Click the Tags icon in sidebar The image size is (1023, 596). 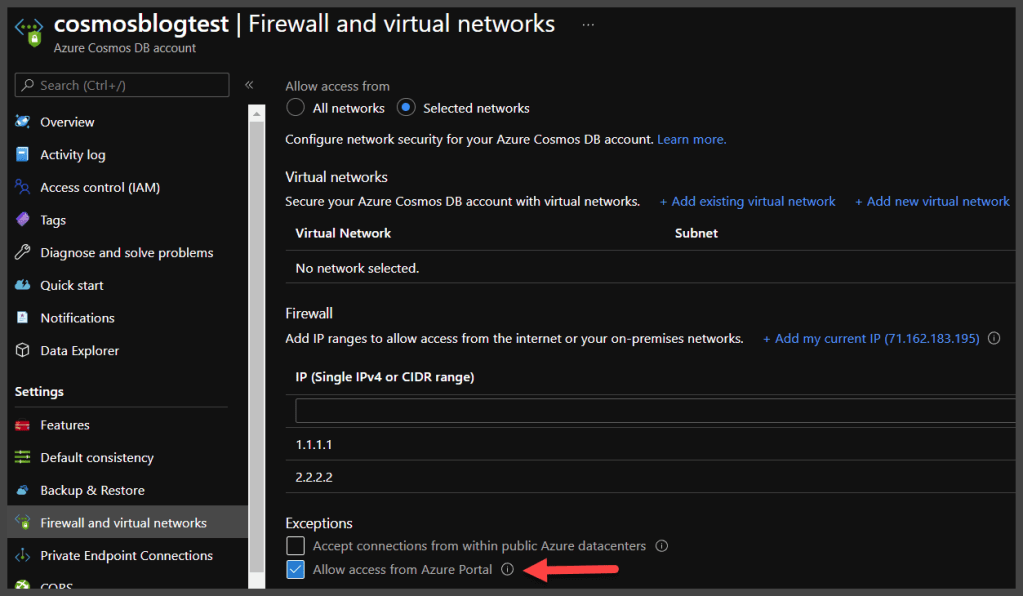click(x=22, y=220)
